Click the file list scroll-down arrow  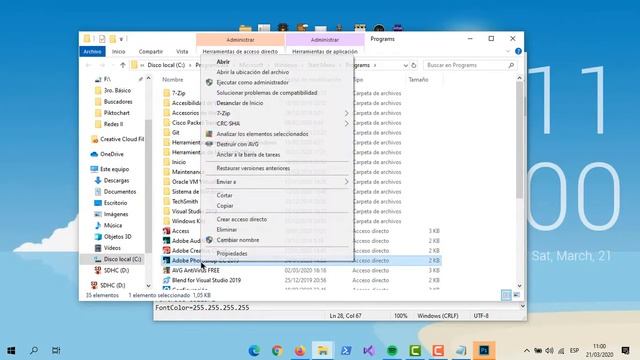pos(519,286)
